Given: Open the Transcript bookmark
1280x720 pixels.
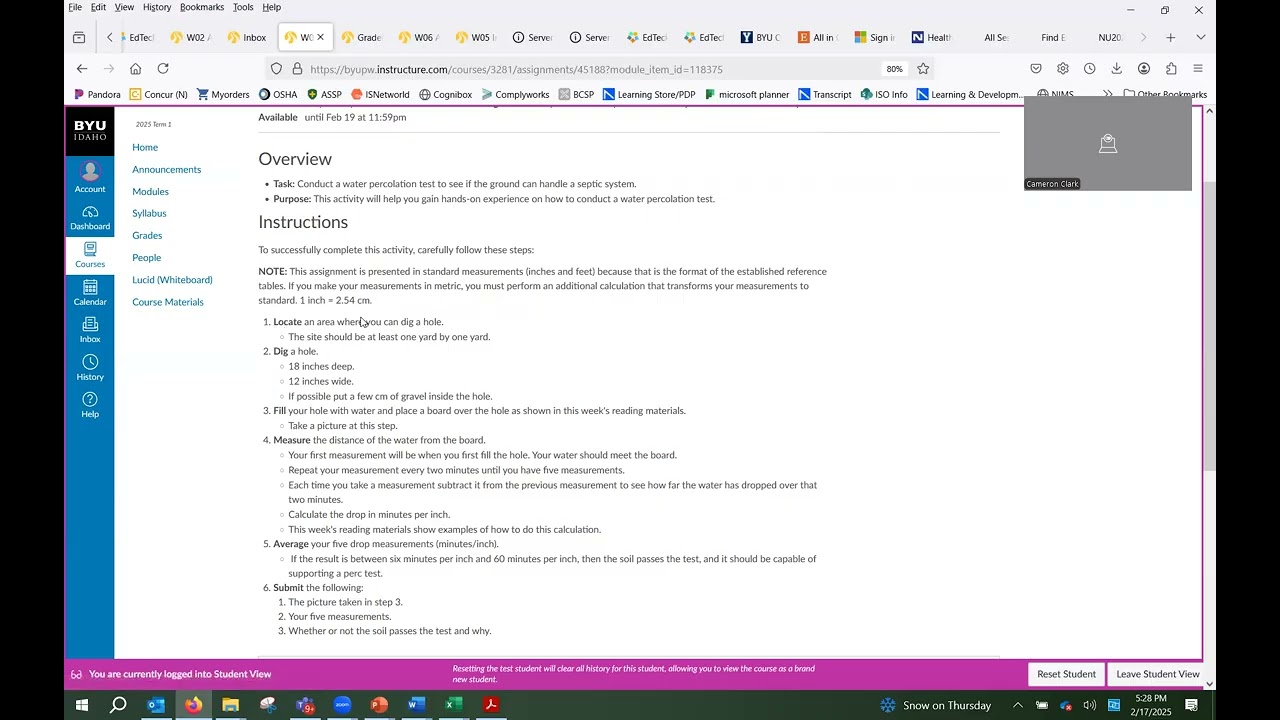Looking at the screenshot, I should point(825,94).
